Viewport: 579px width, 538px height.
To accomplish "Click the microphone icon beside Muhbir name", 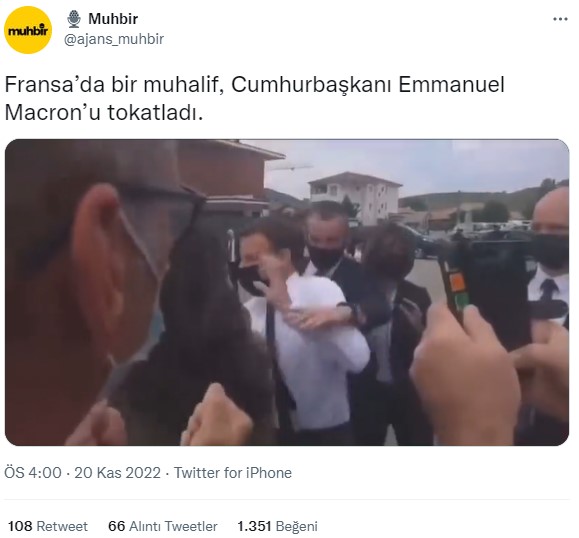I will [x=74, y=19].
